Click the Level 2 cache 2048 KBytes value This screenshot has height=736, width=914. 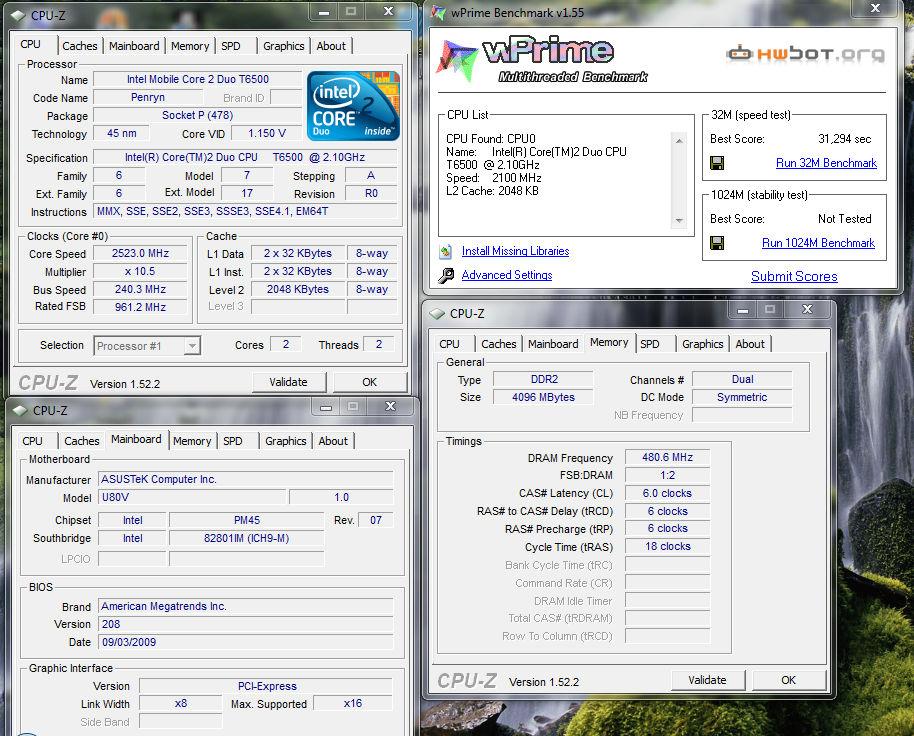point(298,290)
